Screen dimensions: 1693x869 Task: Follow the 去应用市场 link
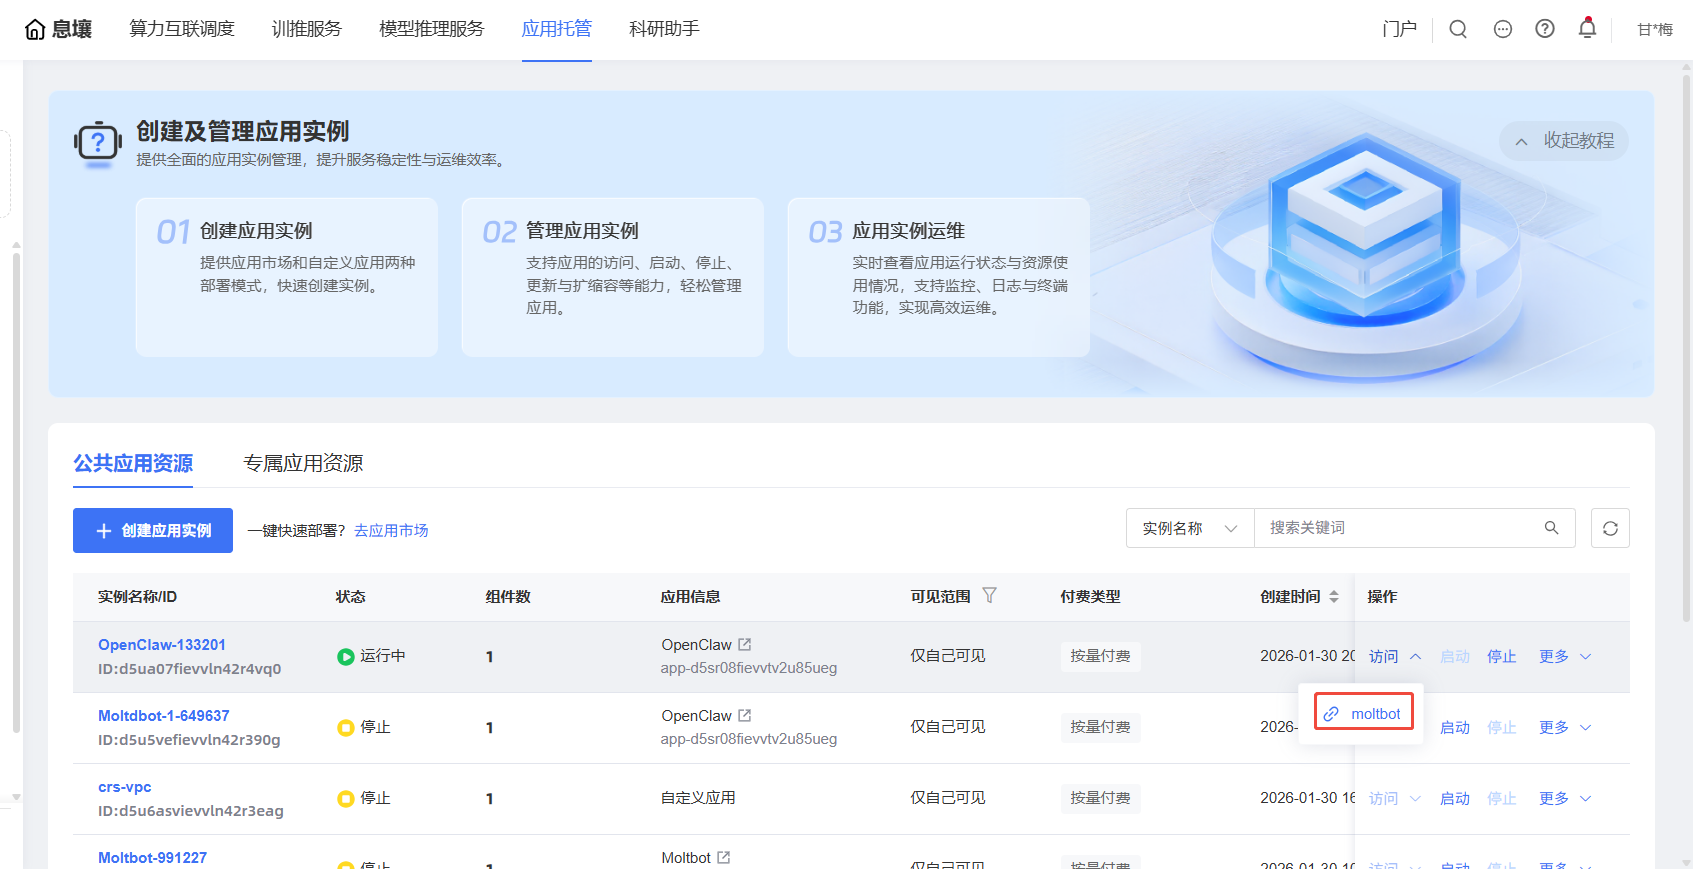click(391, 530)
